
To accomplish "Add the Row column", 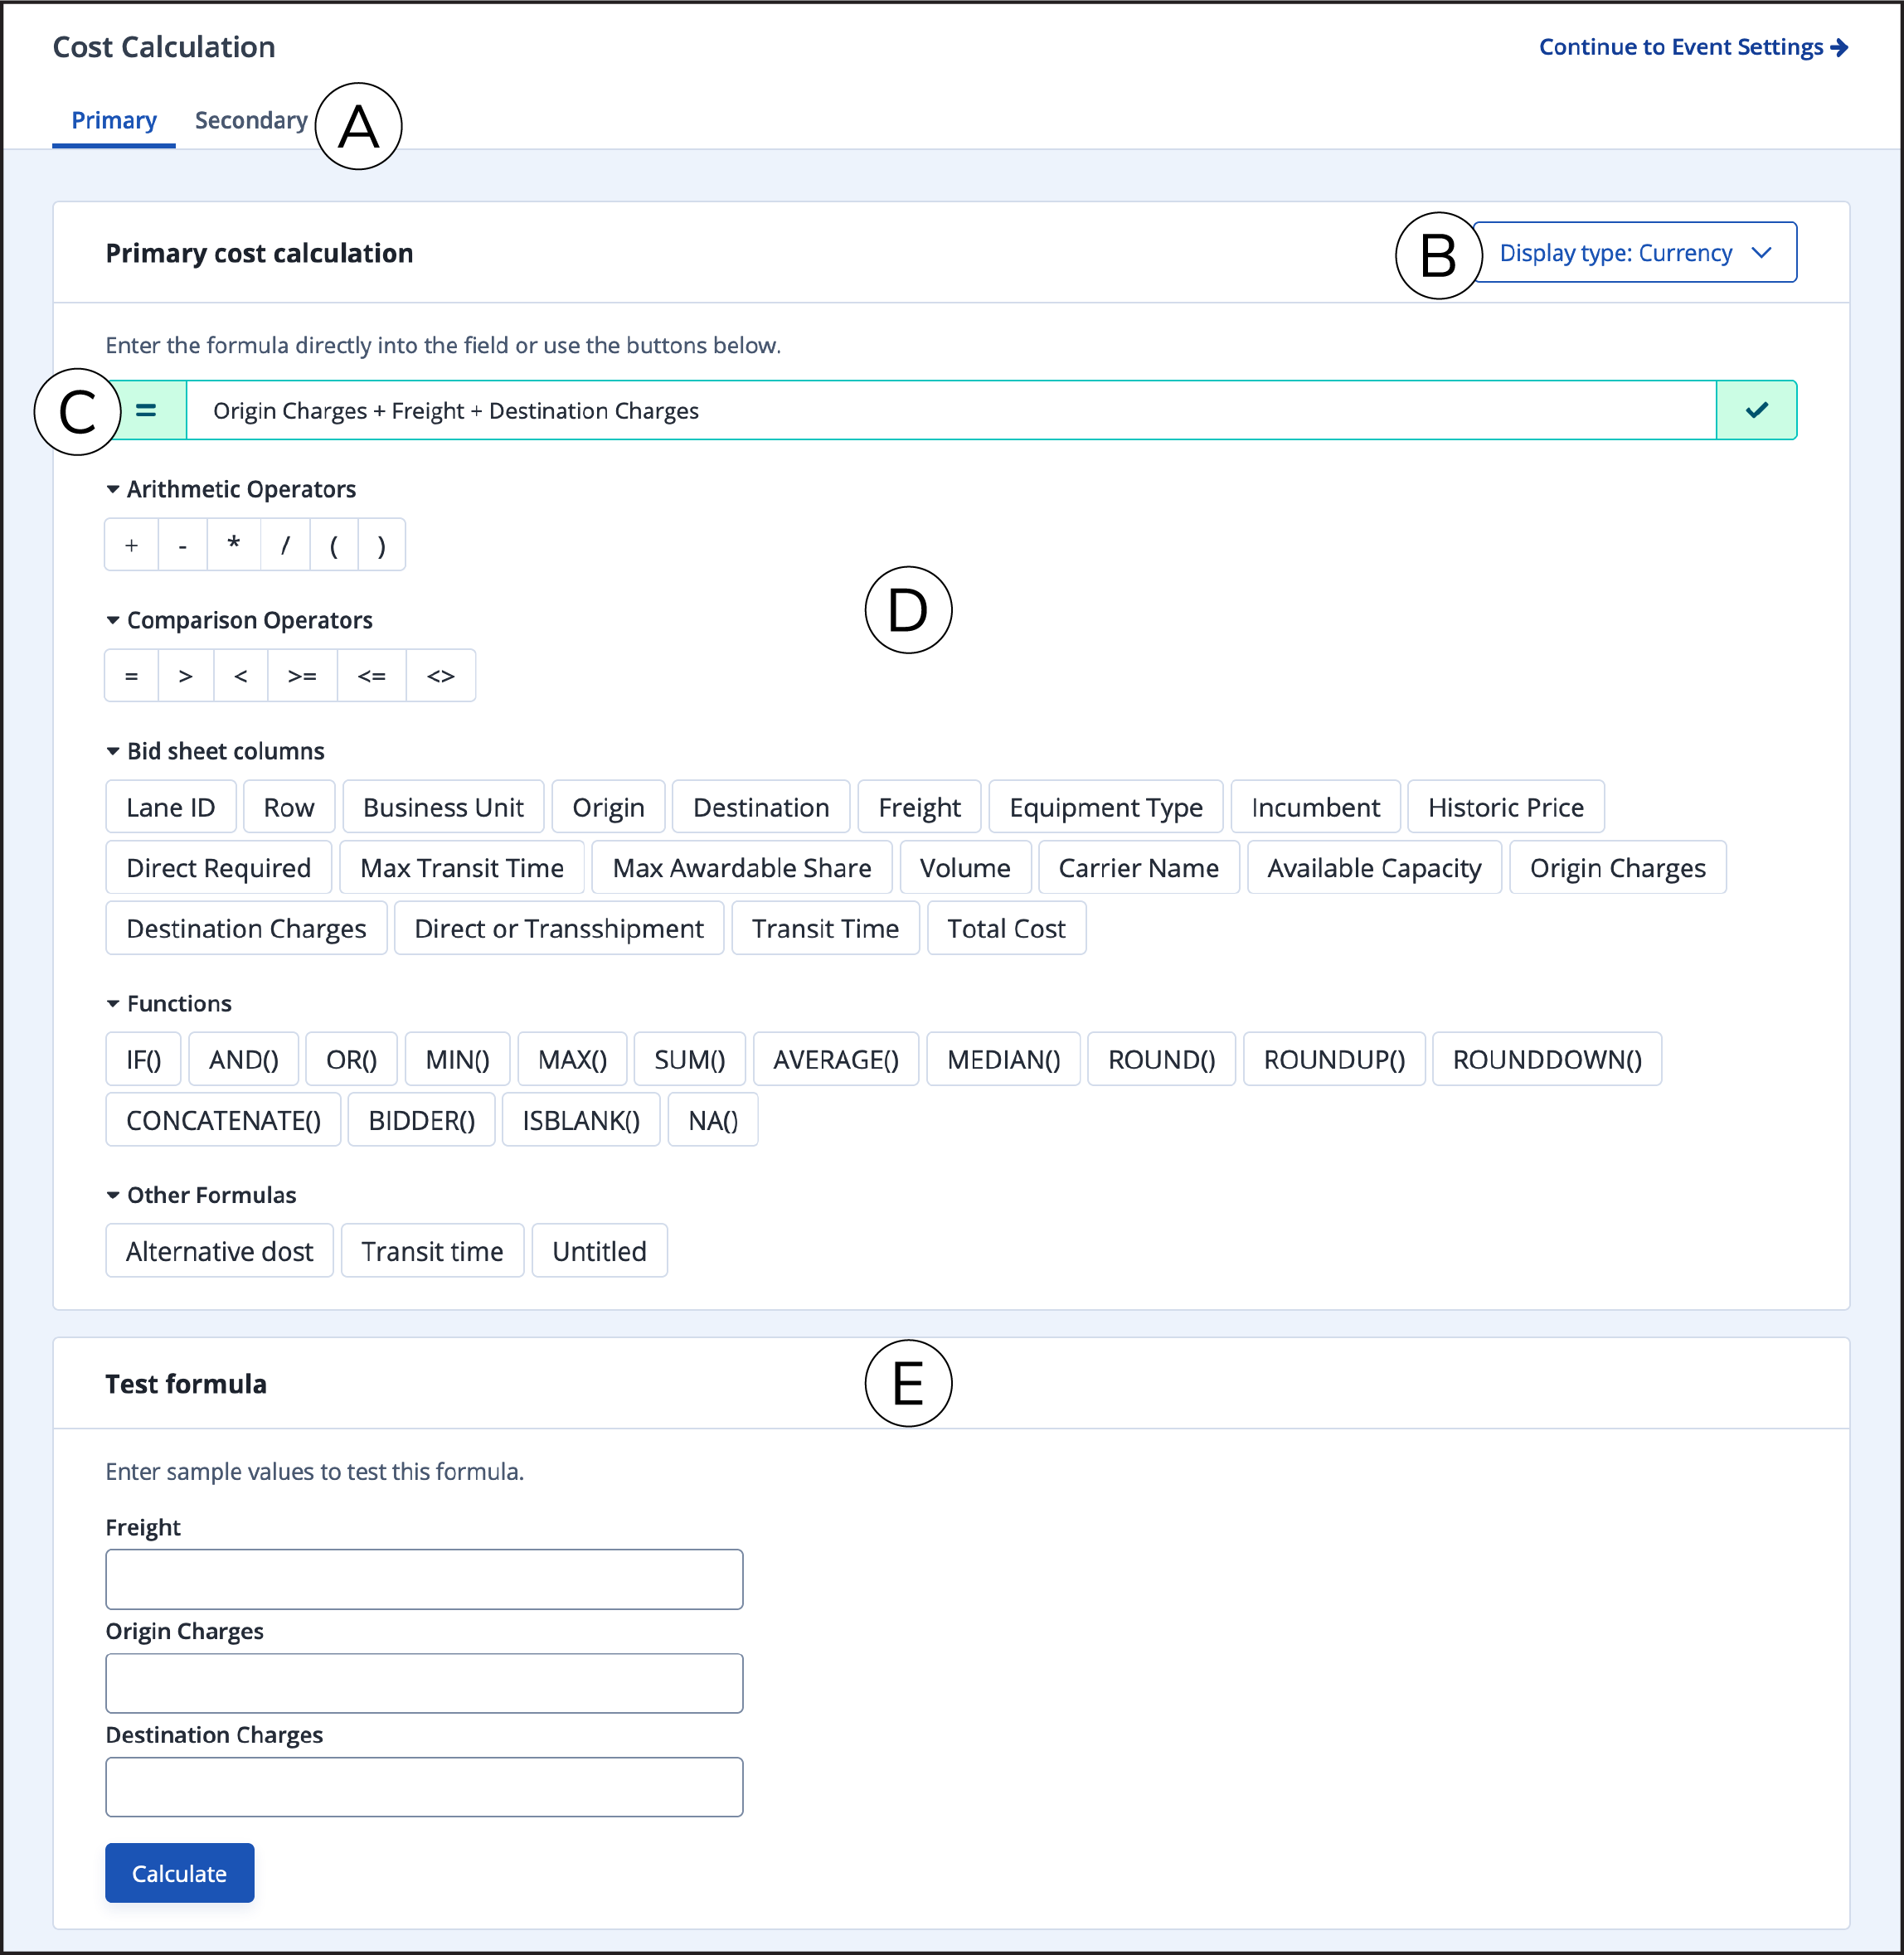I will (x=289, y=807).
